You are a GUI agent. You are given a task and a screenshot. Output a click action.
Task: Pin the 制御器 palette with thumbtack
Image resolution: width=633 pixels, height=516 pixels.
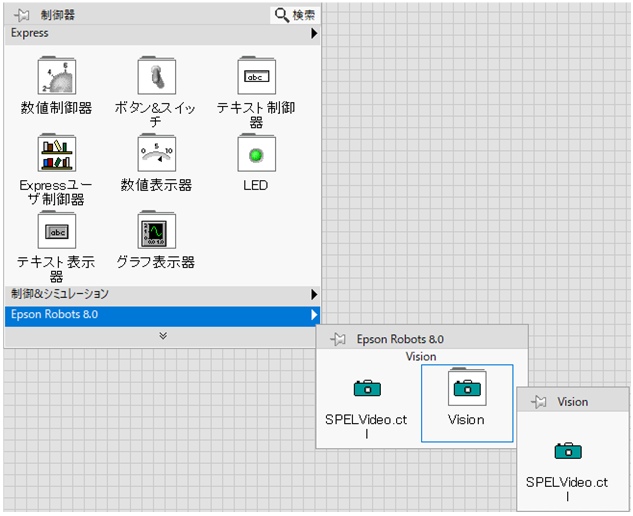21,15
